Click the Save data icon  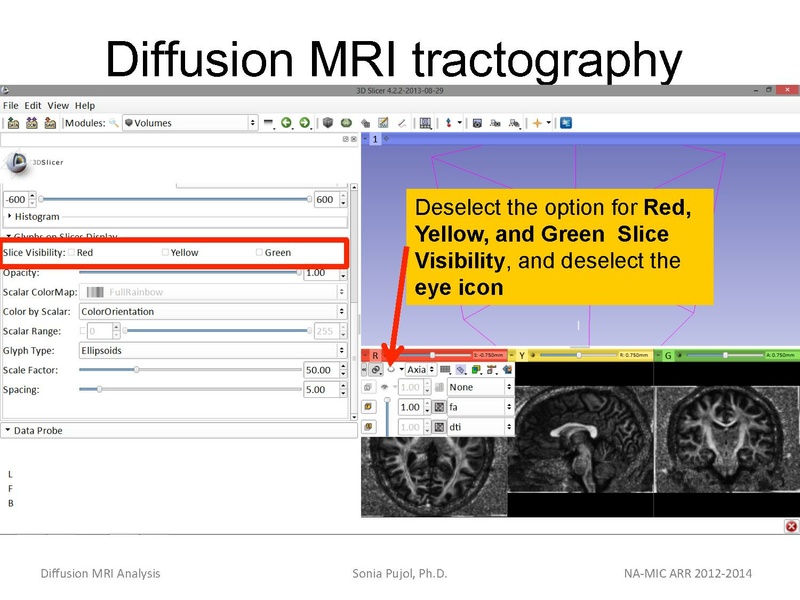(x=50, y=123)
